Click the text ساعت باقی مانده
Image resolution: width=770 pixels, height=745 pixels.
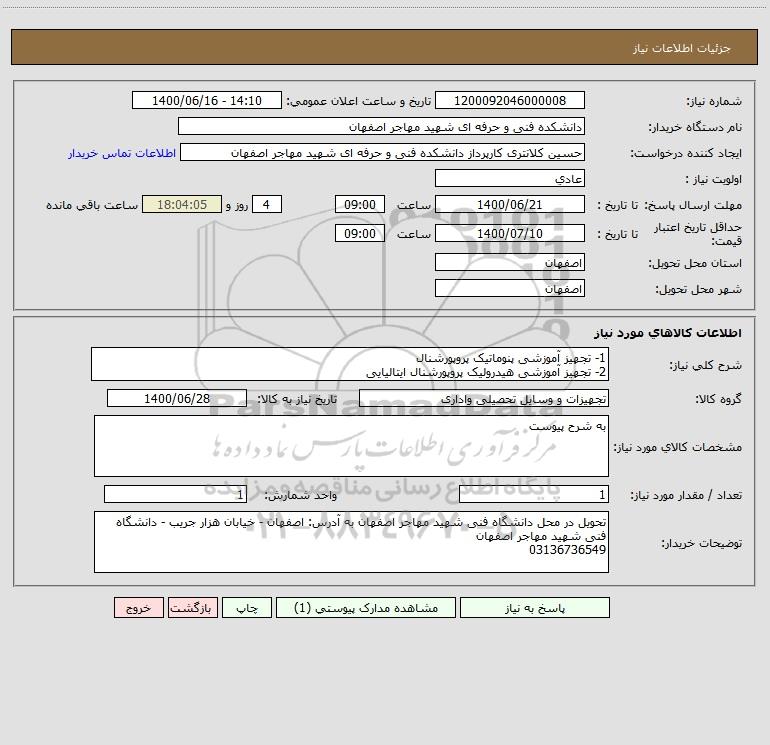pyautogui.click(x=92, y=205)
